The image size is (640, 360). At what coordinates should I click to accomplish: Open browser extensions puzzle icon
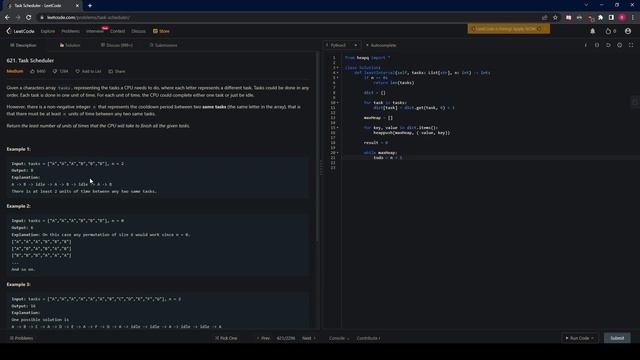[600, 18]
